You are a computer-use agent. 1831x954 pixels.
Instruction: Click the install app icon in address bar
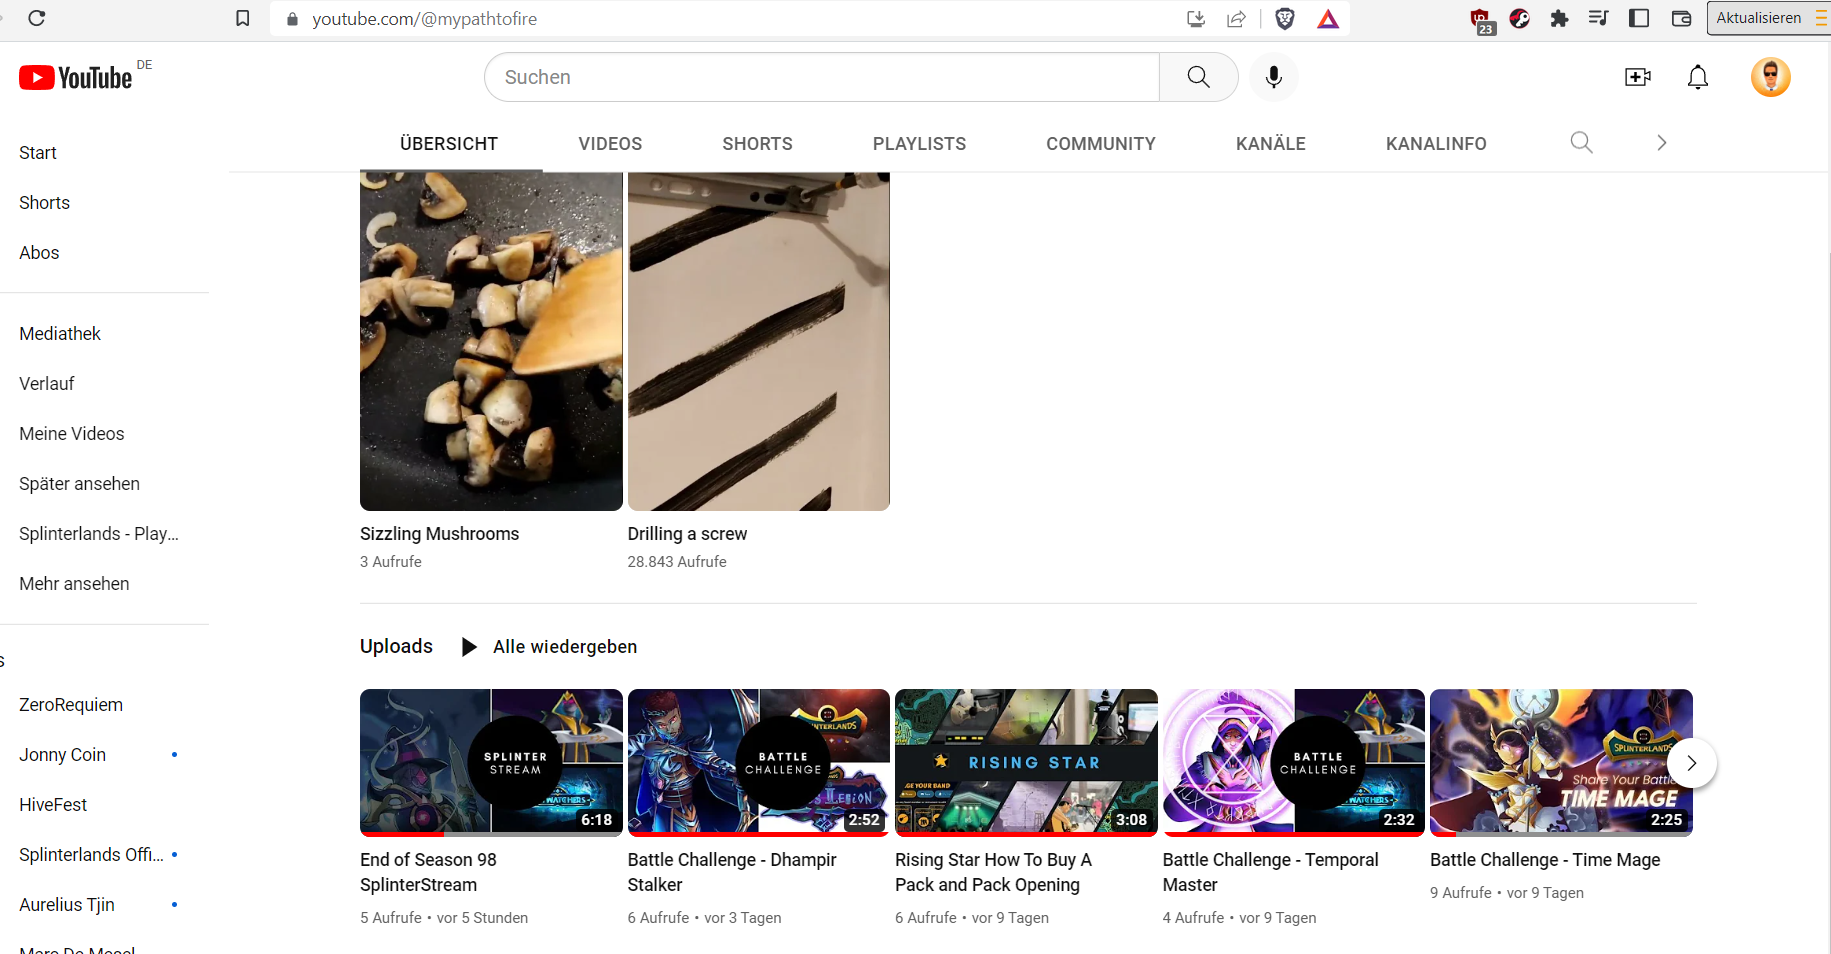click(1196, 18)
